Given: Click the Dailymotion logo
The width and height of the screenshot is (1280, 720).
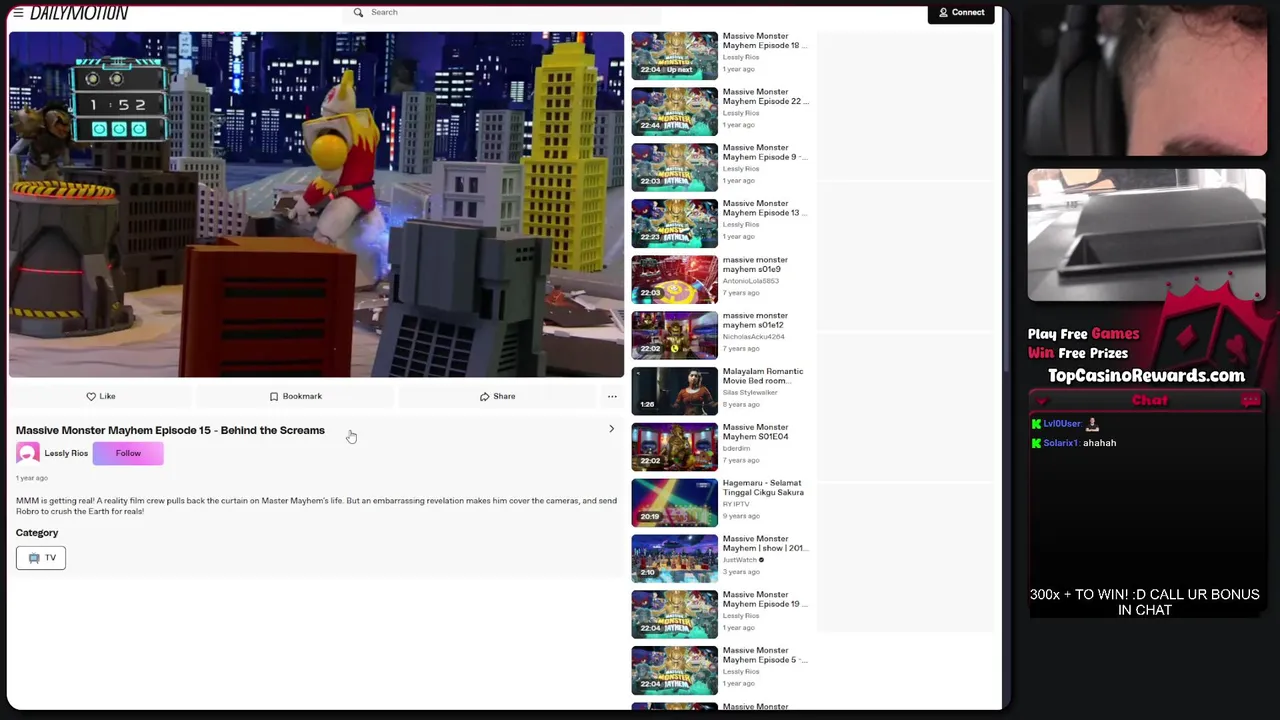Looking at the screenshot, I should (79, 13).
